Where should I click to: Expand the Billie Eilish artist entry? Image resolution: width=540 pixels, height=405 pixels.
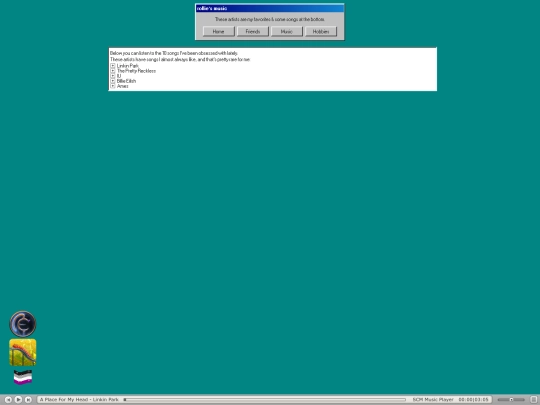pyautogui.click(x=113, y=81)
